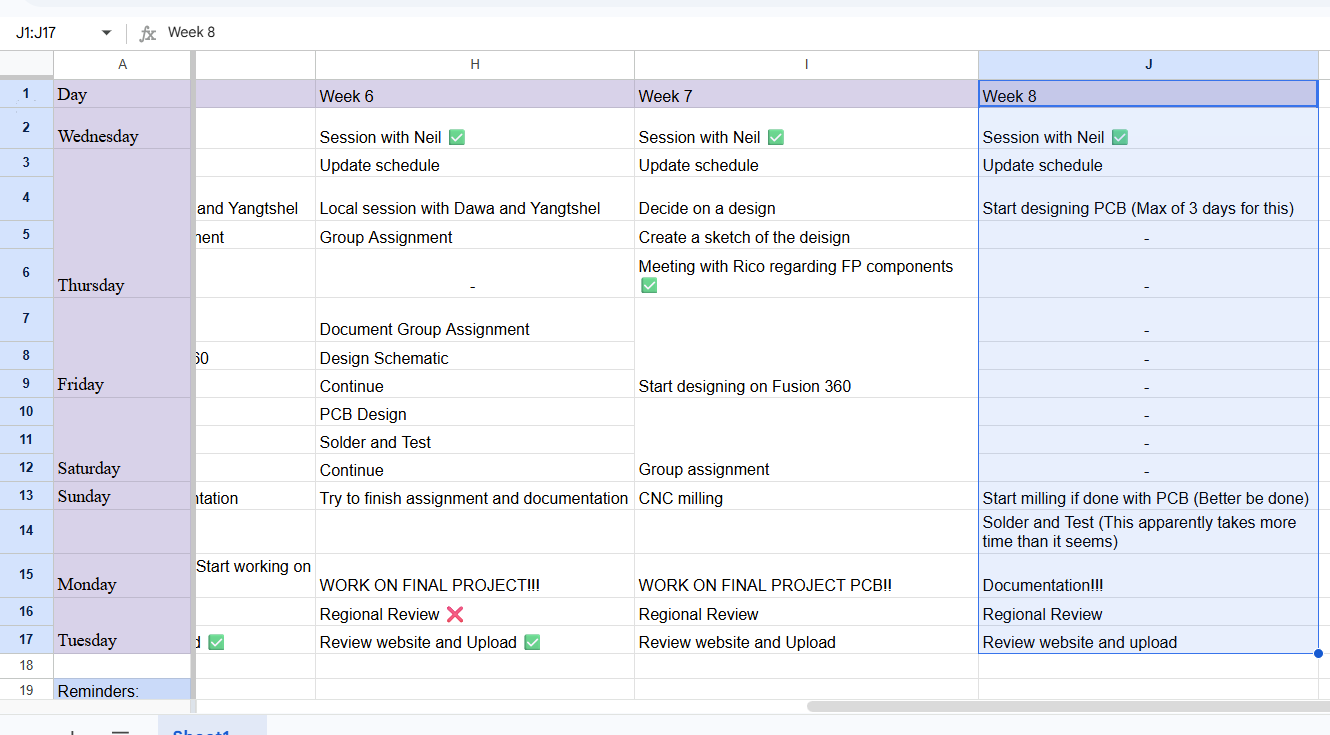Click green checkmark beside Week 6 Session with Neil

coord(456,136)
